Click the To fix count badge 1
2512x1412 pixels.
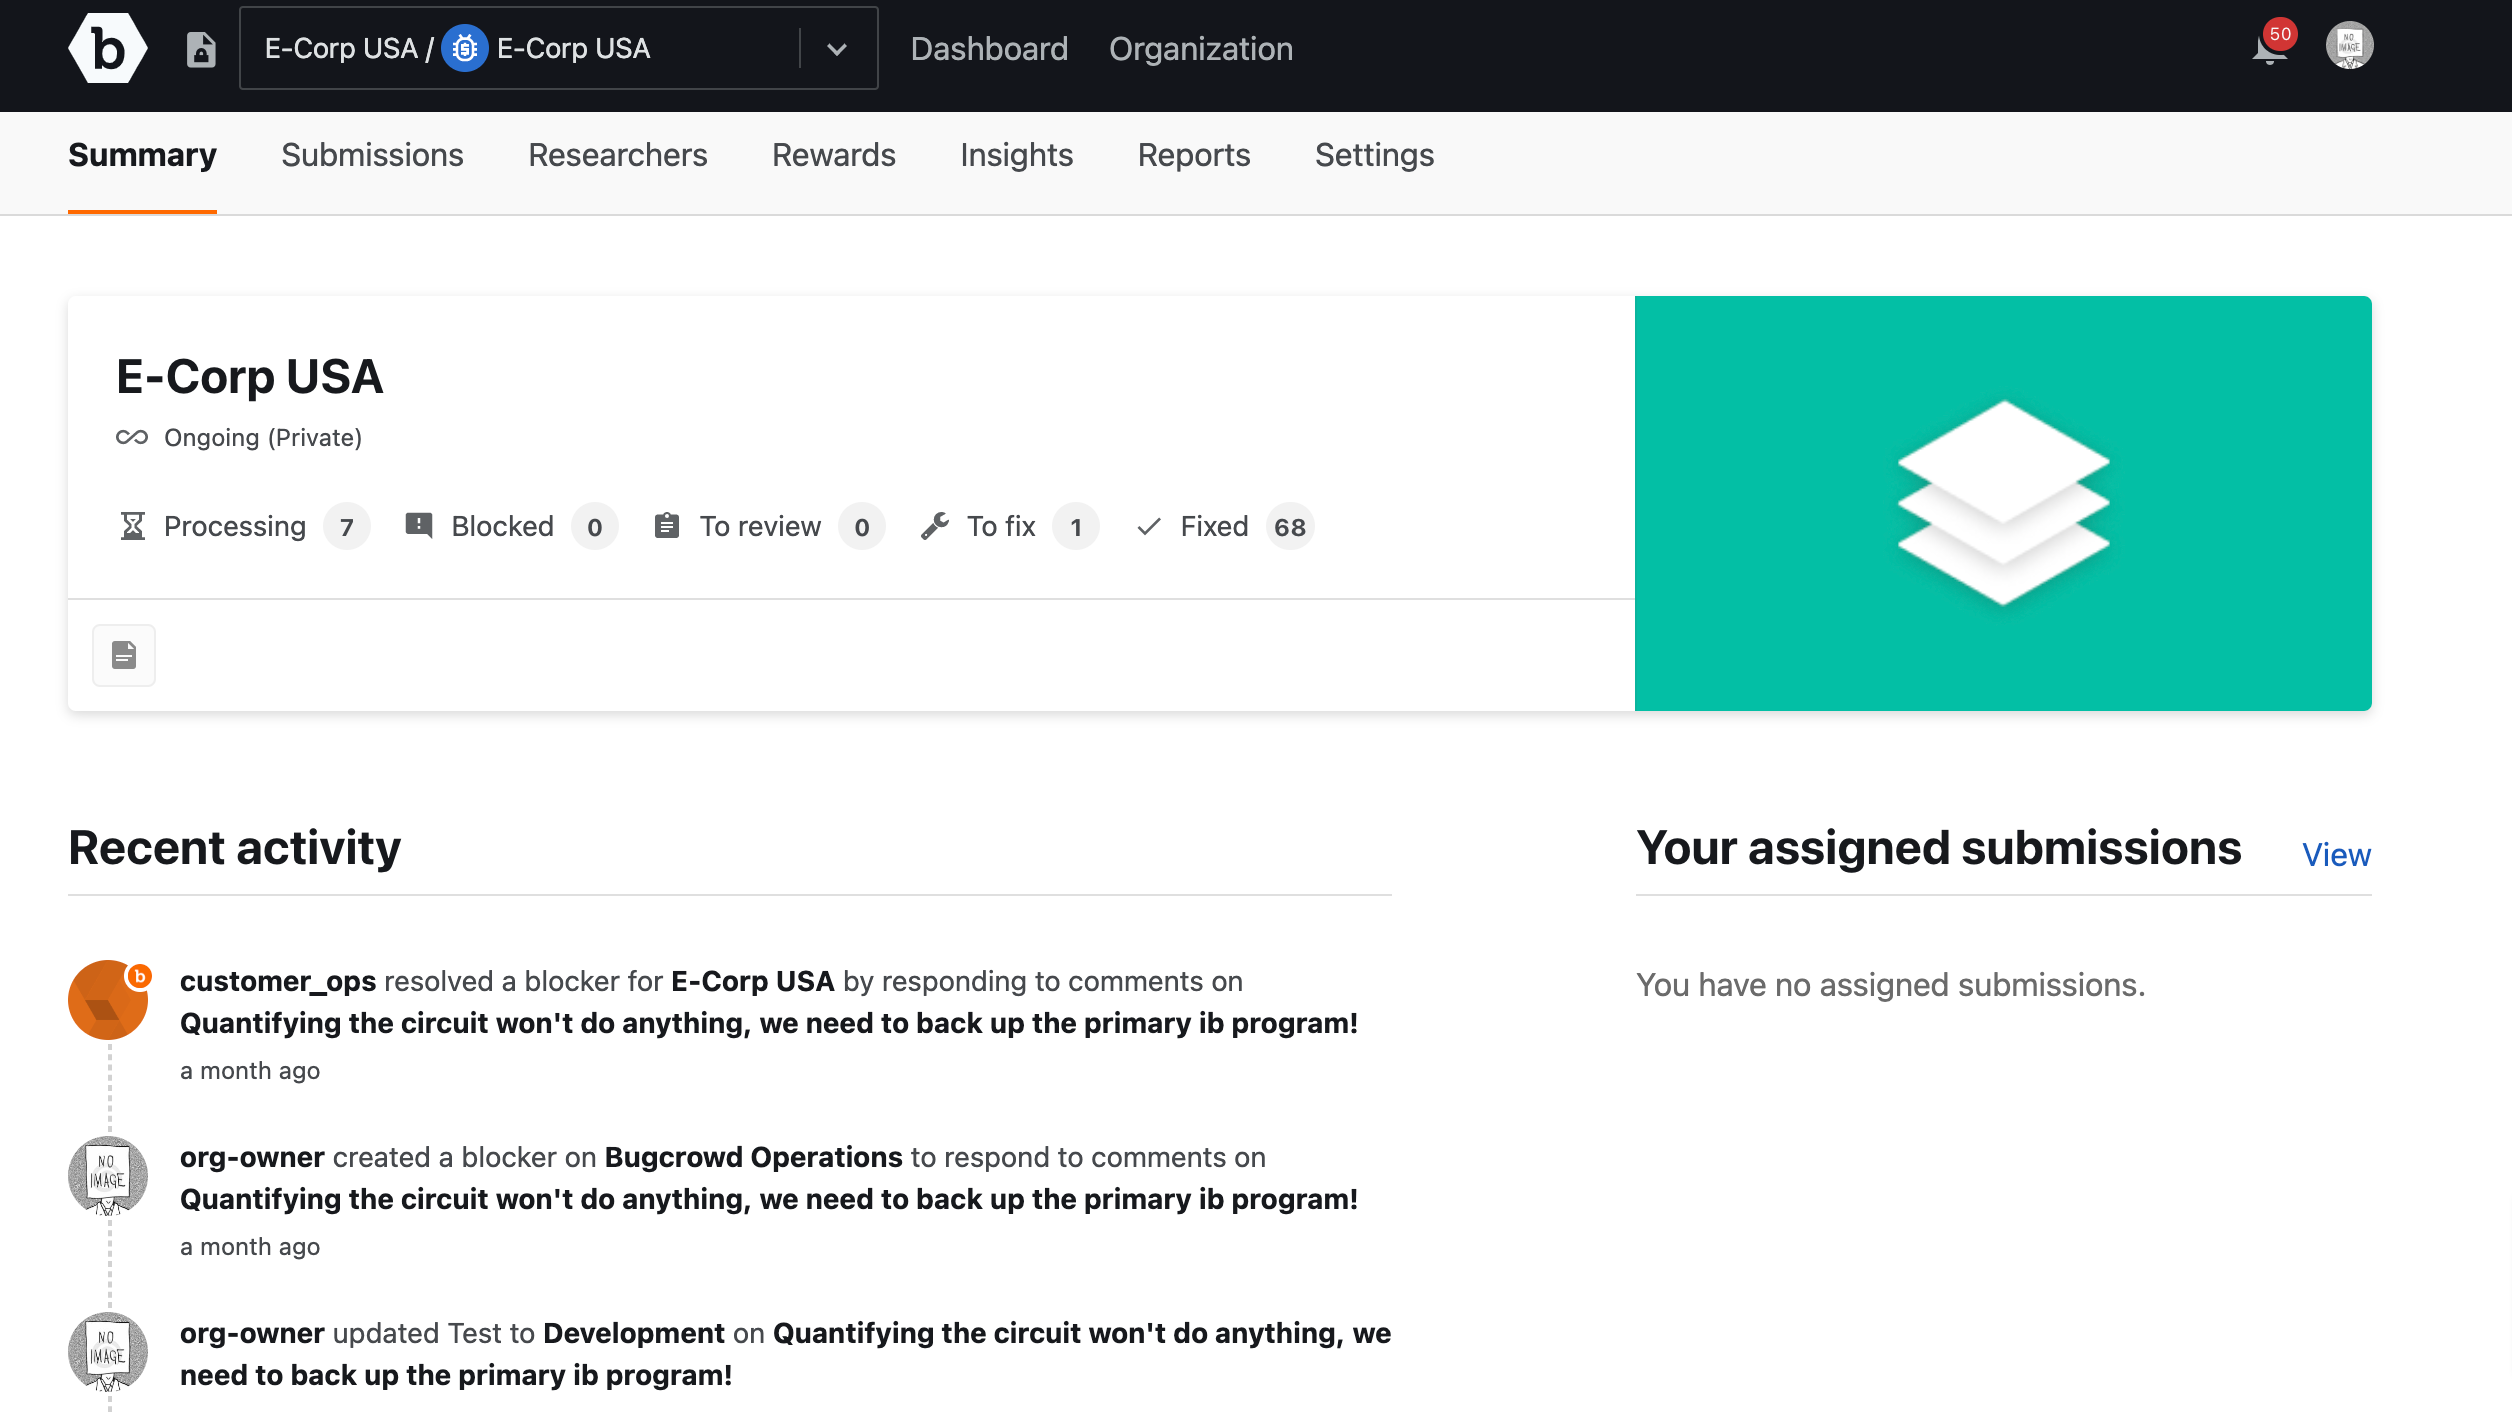point(1076,527)
